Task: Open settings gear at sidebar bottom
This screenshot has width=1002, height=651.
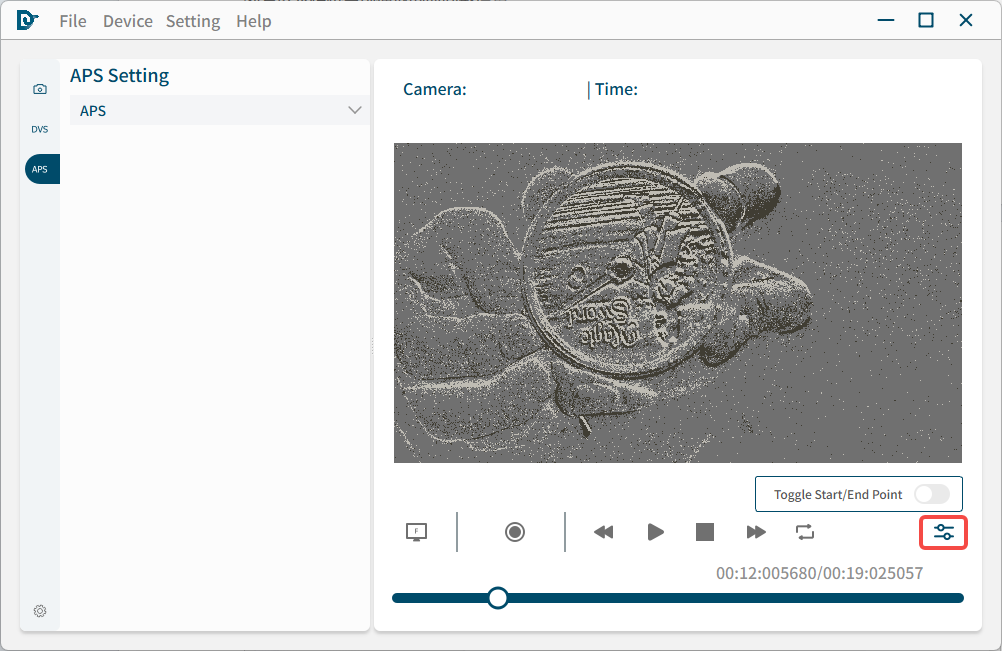Action: click(40, 611)
